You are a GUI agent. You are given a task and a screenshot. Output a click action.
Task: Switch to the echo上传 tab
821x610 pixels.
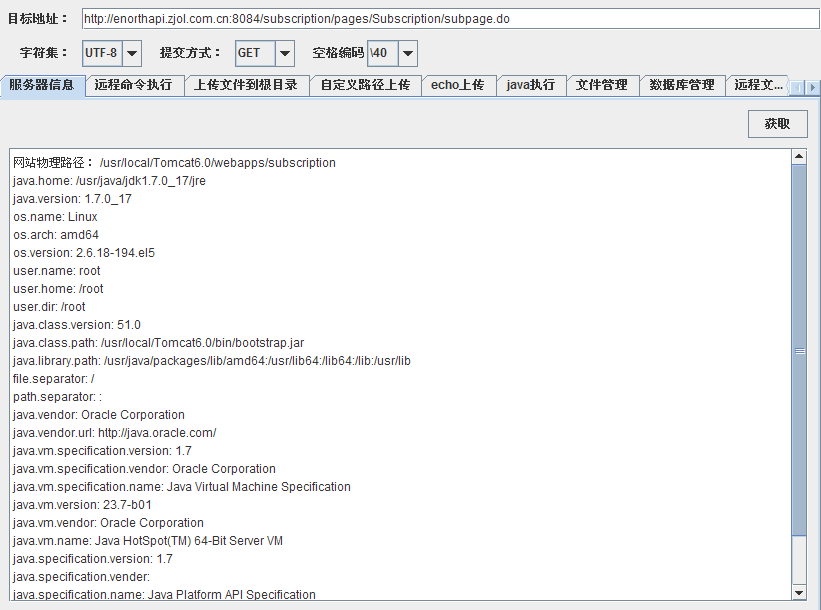[x=458, y=85]
